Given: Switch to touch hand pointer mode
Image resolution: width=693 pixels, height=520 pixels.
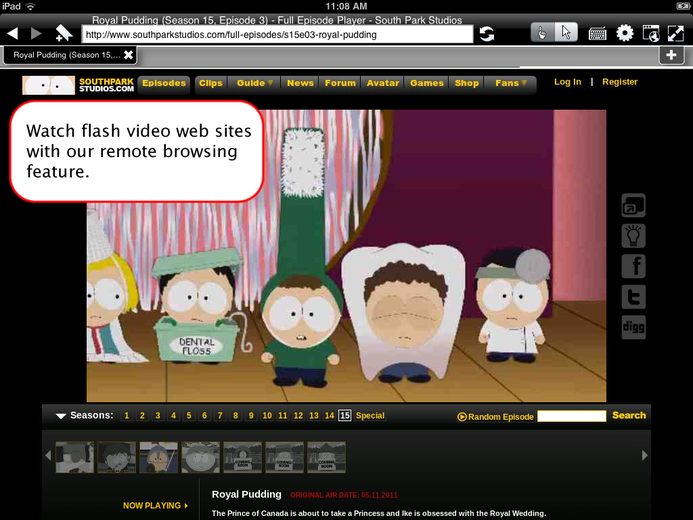Looking at the screenshot, I should pos(542,33).
